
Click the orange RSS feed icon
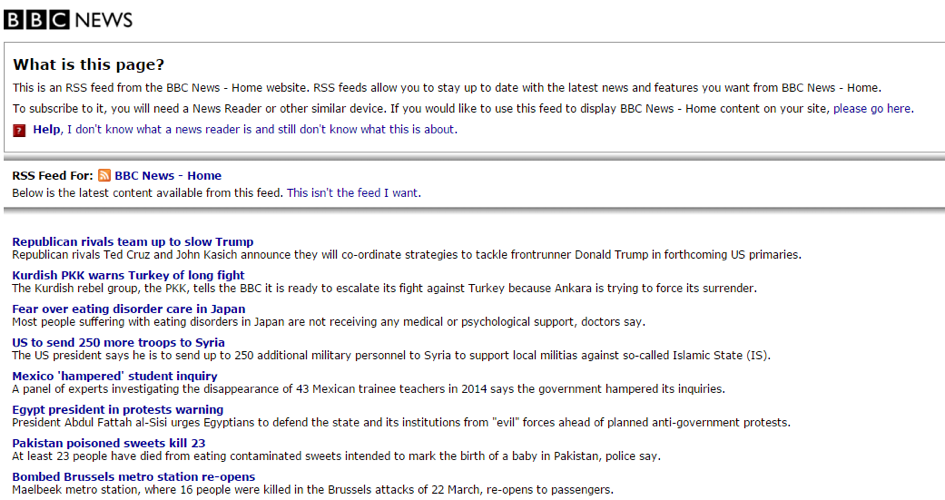(x=104, y=175)
